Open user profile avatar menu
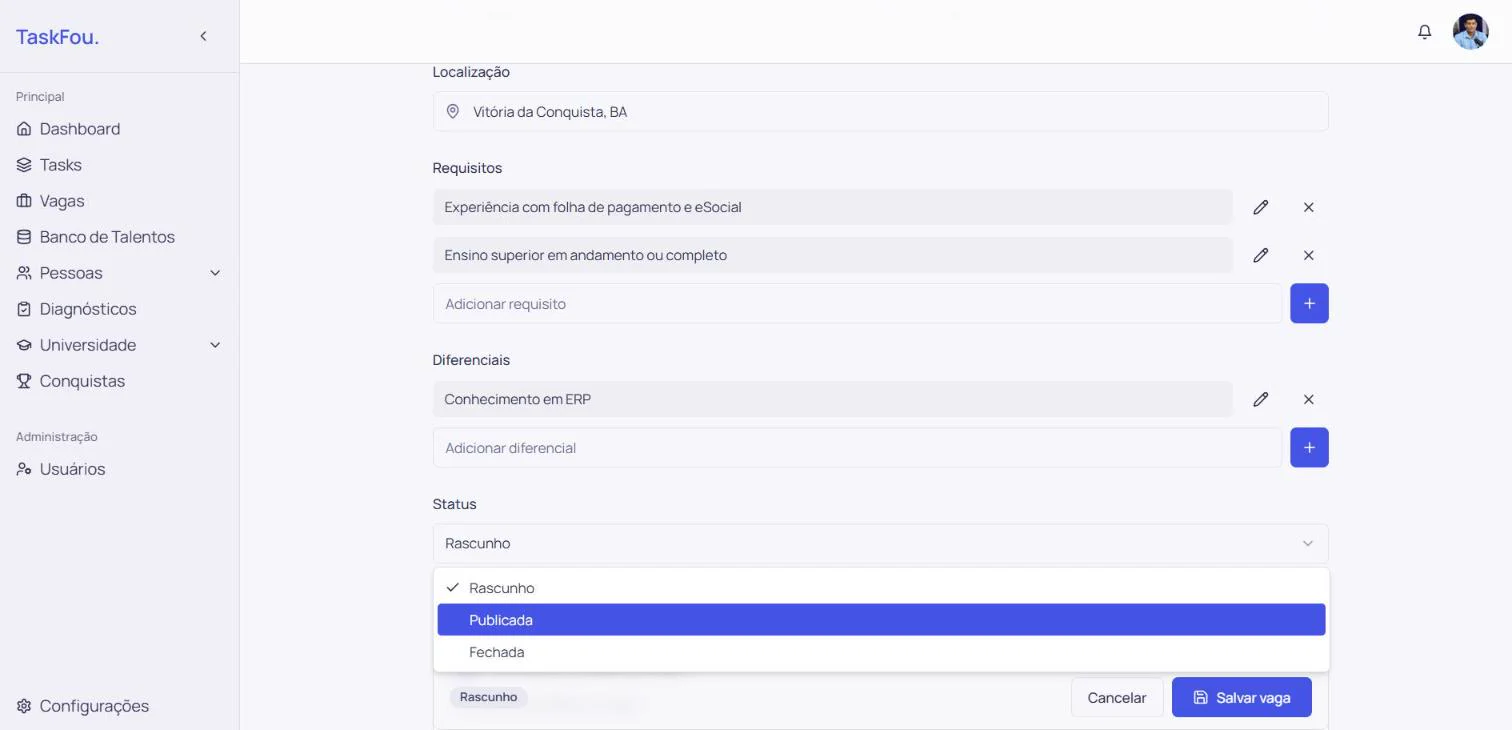 1470,32
